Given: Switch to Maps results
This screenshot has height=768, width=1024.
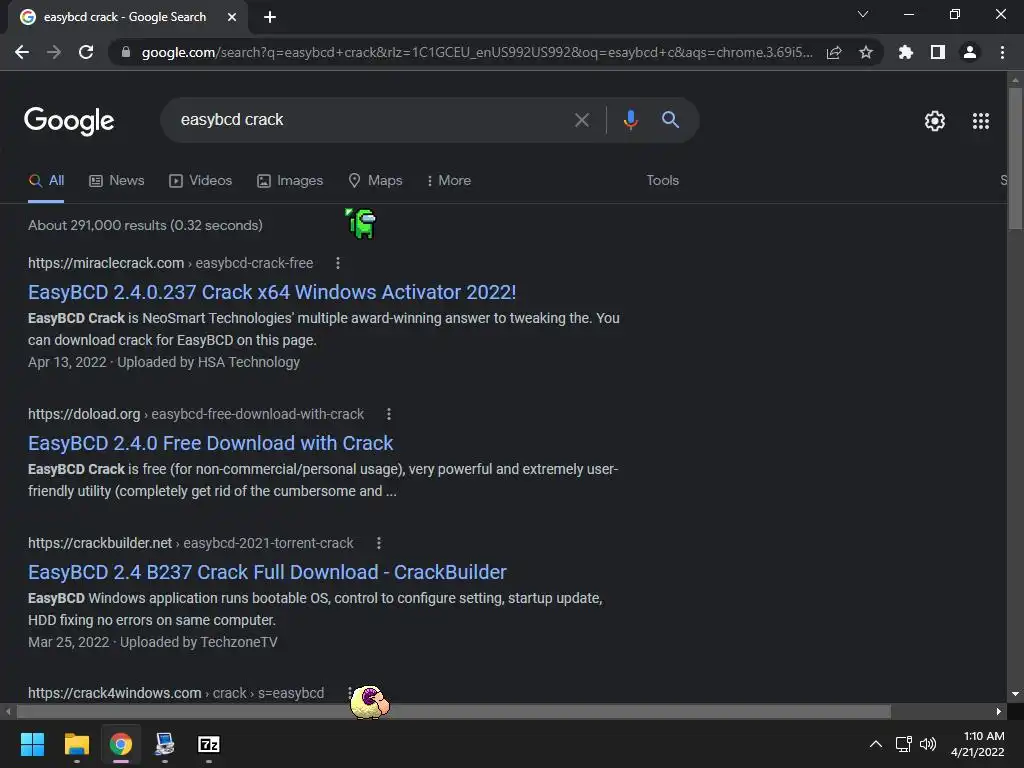Looking at the screenshot, I should pos(376,180).
